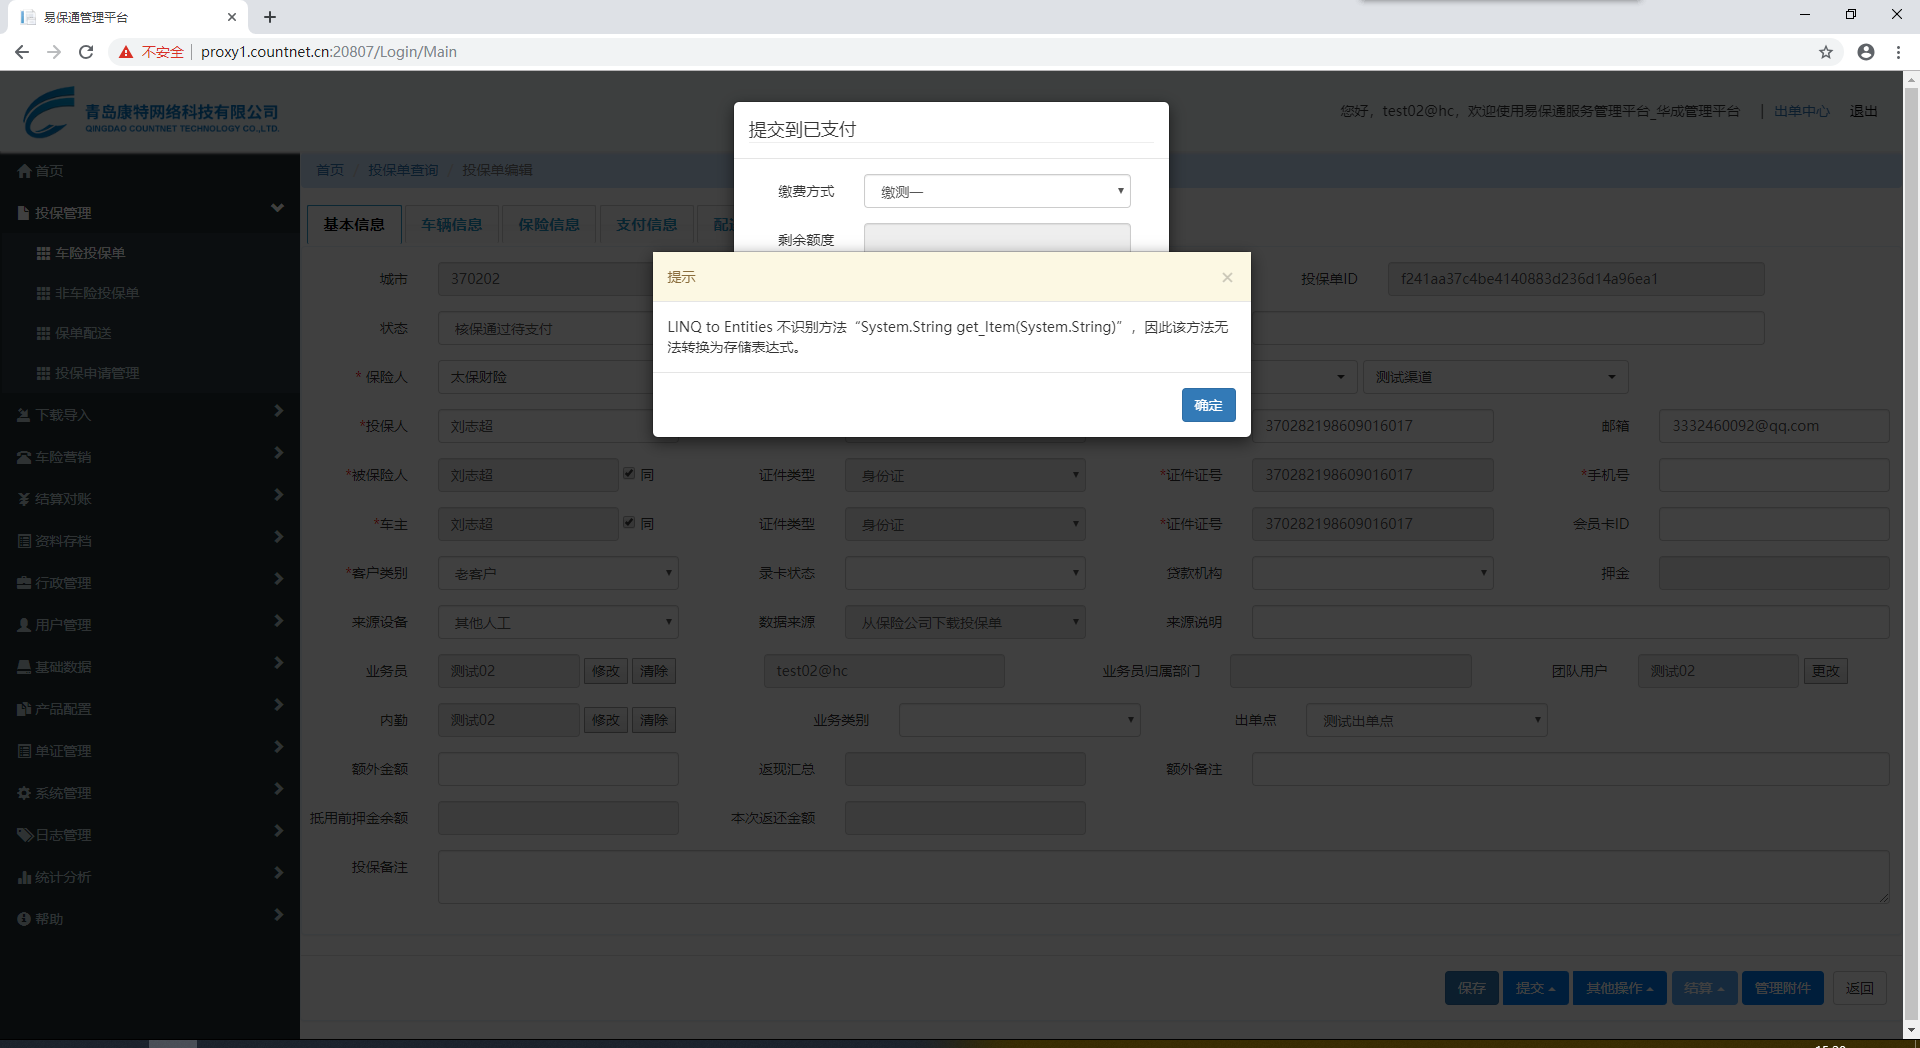Click the grid icon beside 投保申请管理
This screenshot has height=1048, width=1920.
43,373
